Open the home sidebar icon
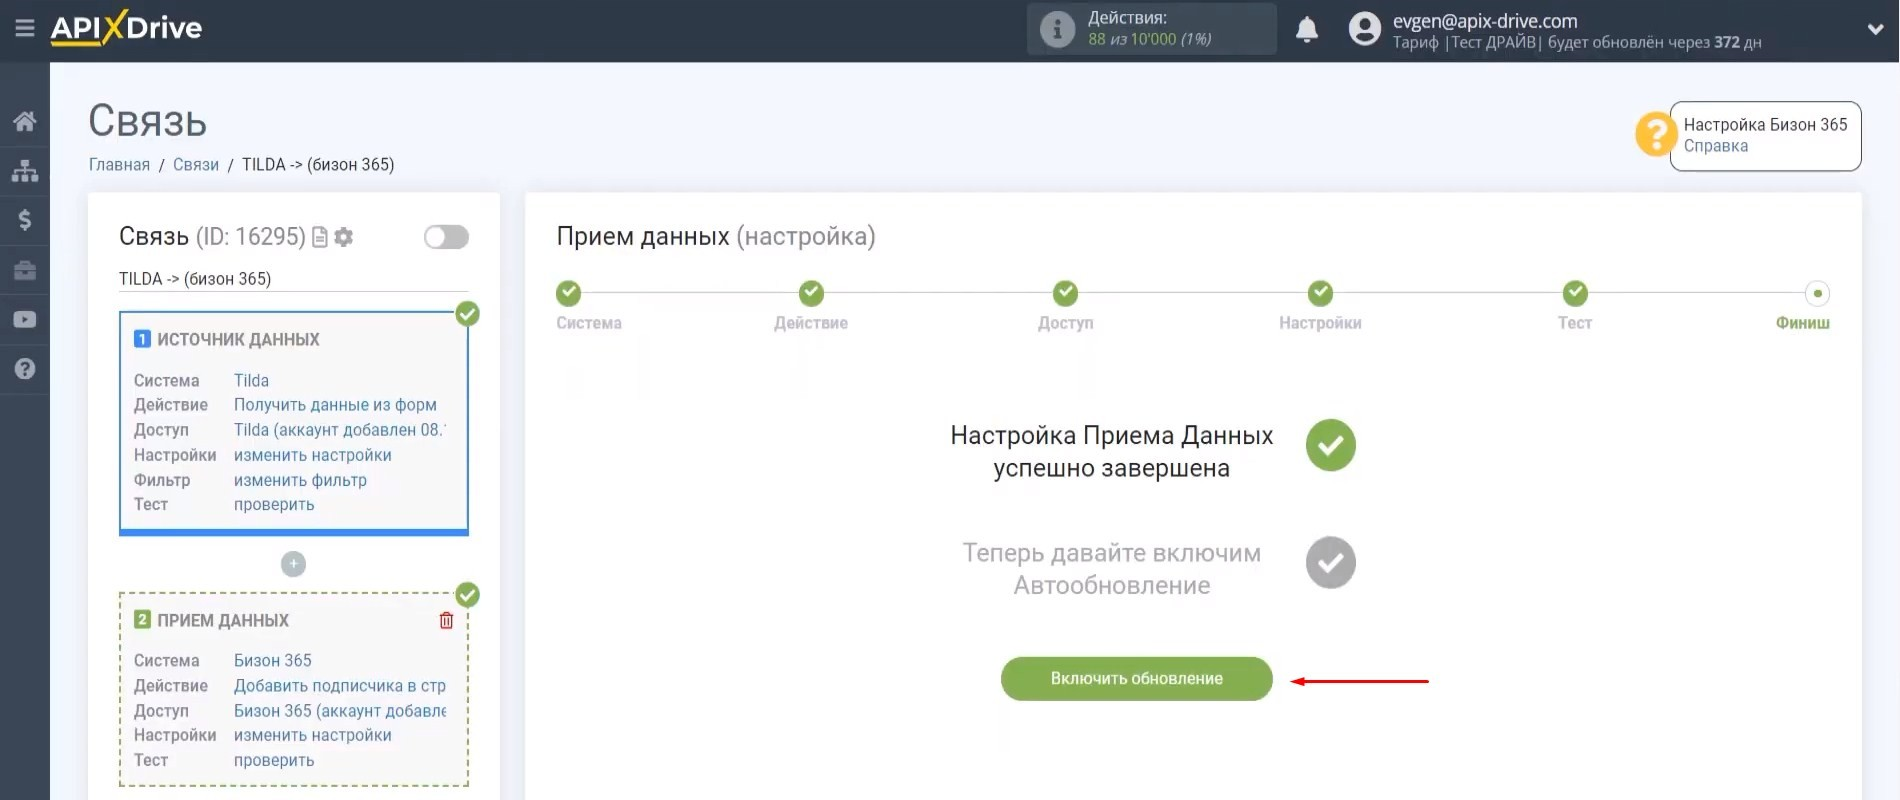The width and height of the screenshot is (1900, 800). pyautogui.click(x=25, y=122)
